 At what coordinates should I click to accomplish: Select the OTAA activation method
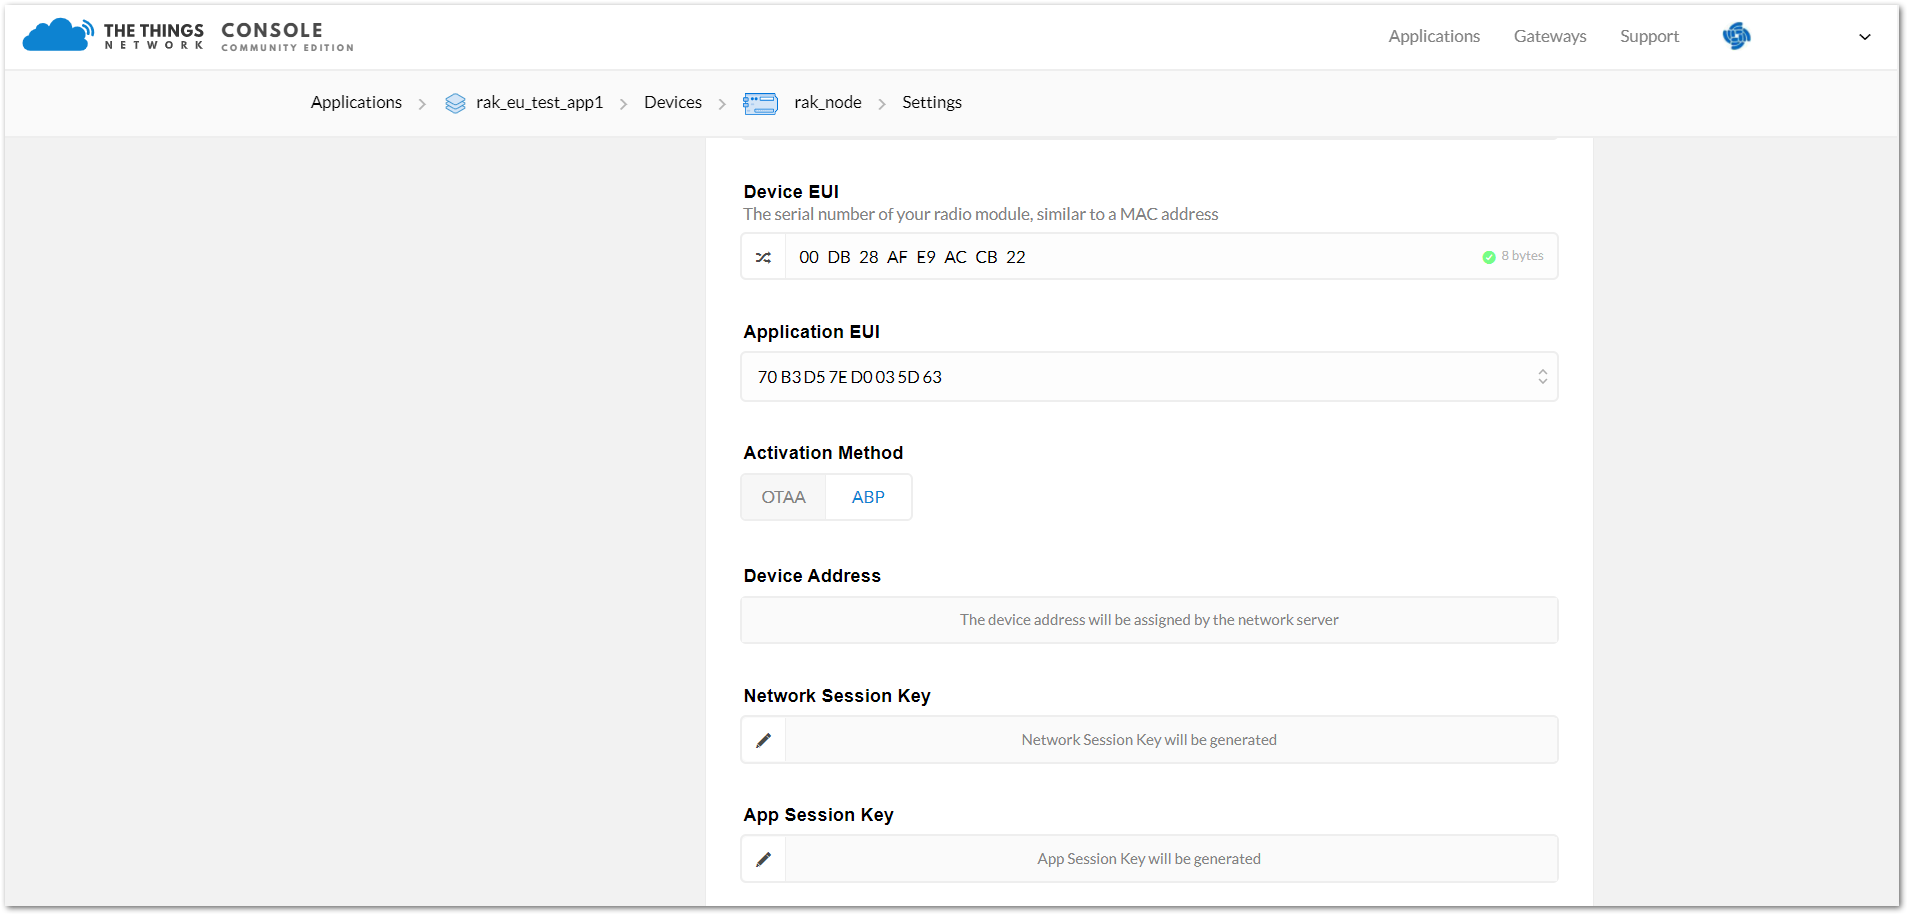pyautogui.click(x=783, y=497)
